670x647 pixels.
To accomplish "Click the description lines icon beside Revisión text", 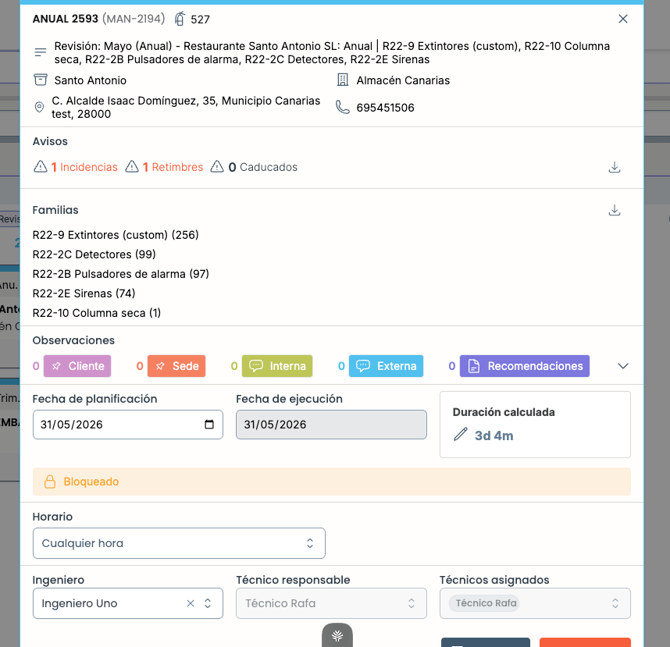I will pyautogui.click(x=40, y=52).
